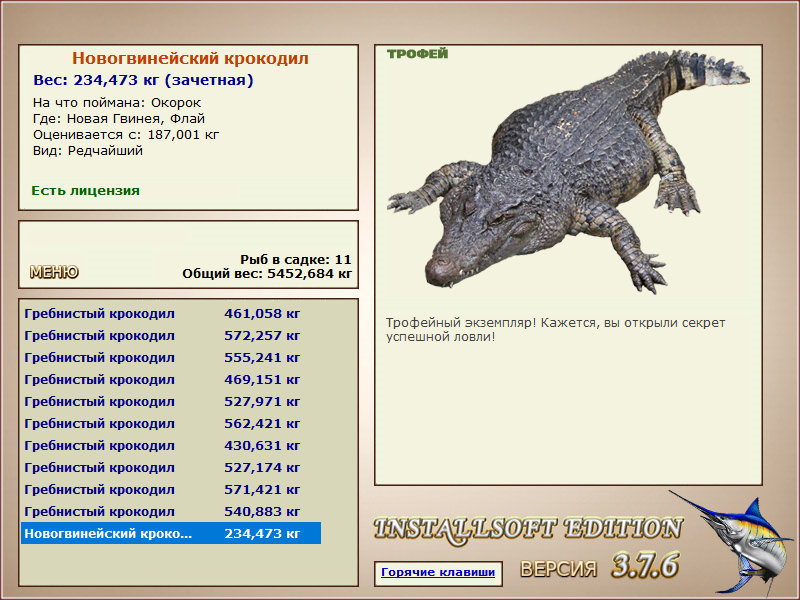Click the Где: Новая Гвинея, Флай line
Image resolution: width=800 pixels, height=600 pixels.
tap(119, 119)
